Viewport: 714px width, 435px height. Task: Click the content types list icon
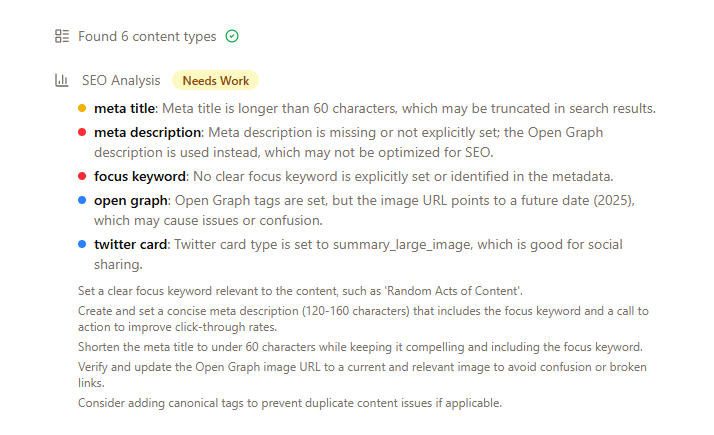coord(62,37)
